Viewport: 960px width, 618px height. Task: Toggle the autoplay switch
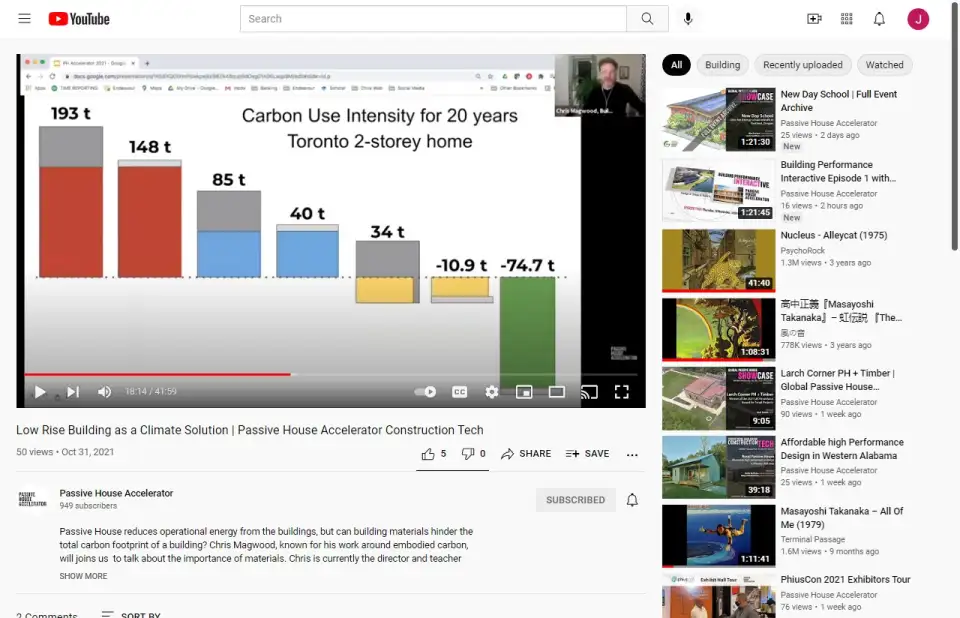426,392
